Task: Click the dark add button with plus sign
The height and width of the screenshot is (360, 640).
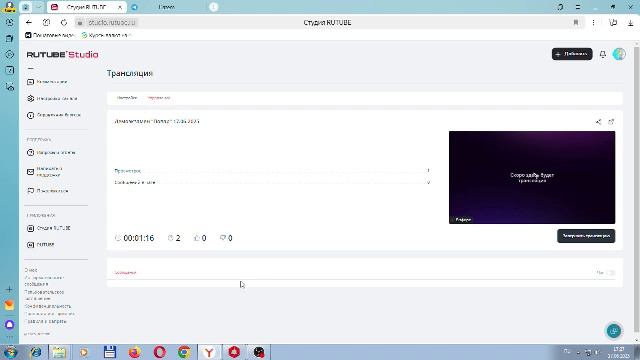Action: (x=572, y=54)
